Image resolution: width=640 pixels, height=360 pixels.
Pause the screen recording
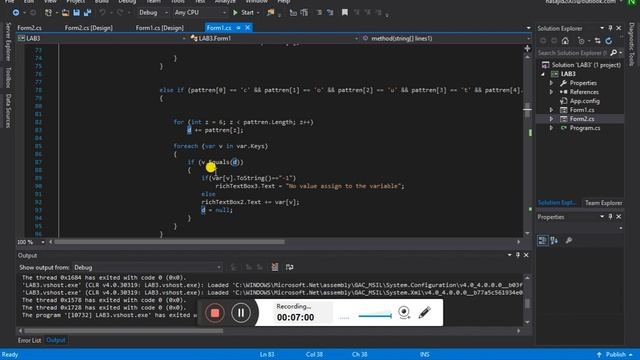pos(241,313)
